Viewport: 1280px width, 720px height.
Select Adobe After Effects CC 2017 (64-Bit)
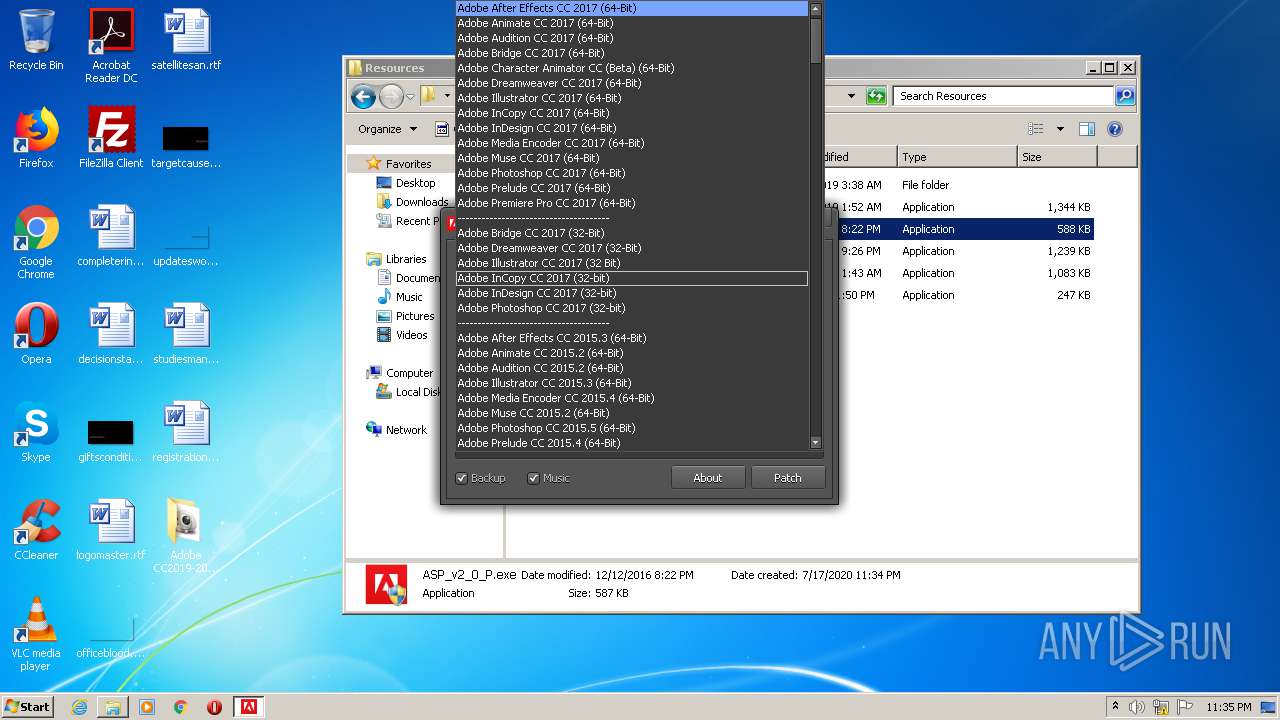point(631,8)
